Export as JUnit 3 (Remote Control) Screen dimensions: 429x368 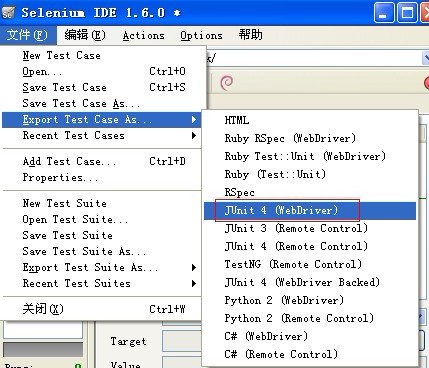[310, 228]
